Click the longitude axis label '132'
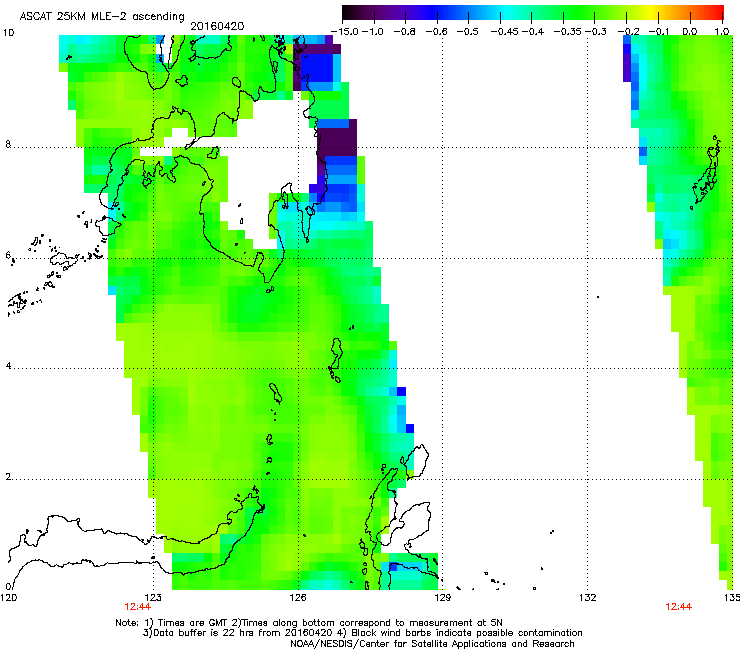The width and height of the screenshot is (740, 650). 588,598
